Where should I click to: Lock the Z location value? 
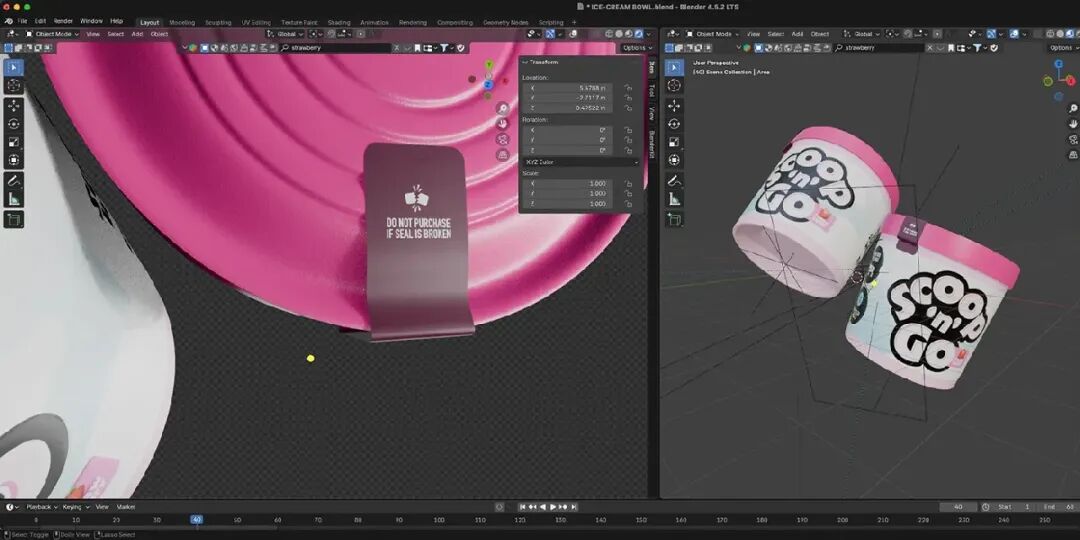627,108
